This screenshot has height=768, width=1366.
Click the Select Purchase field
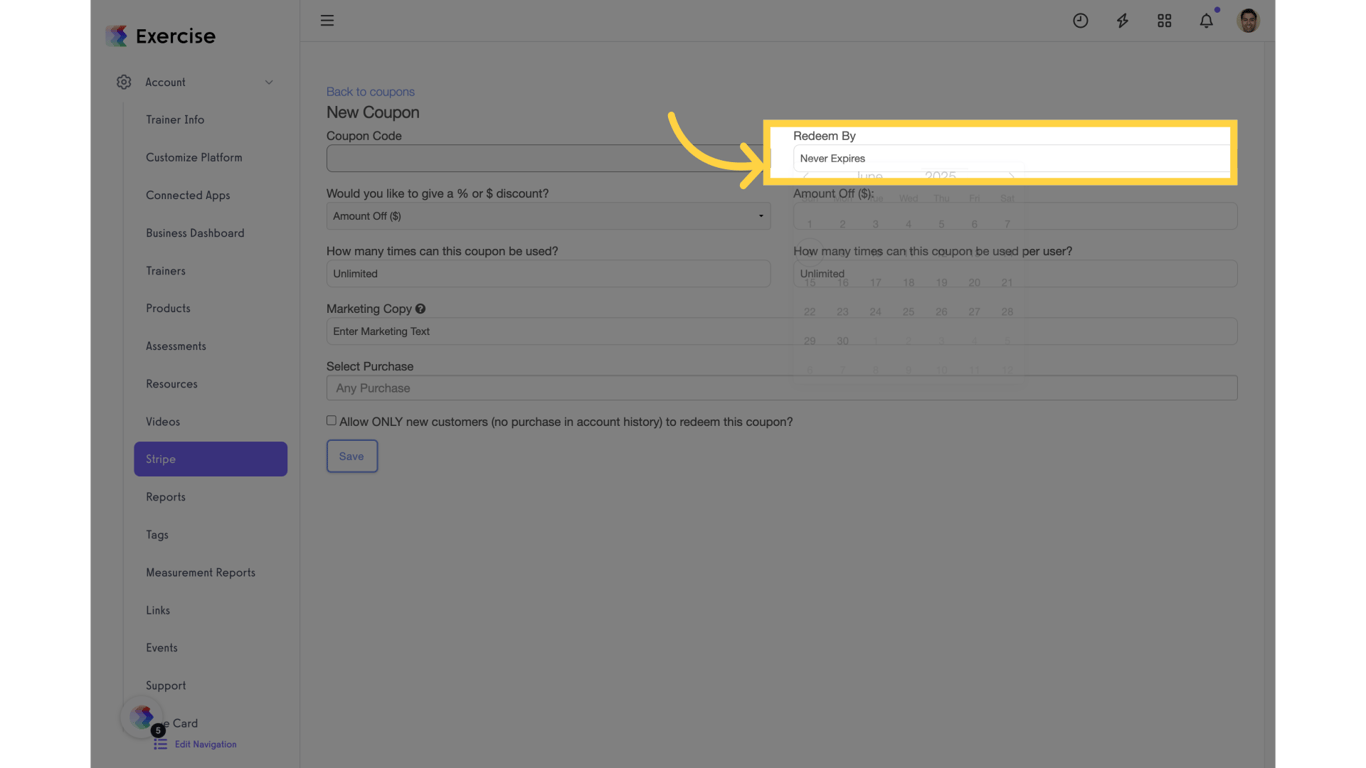pyautogui.click(x=782, y=388)
